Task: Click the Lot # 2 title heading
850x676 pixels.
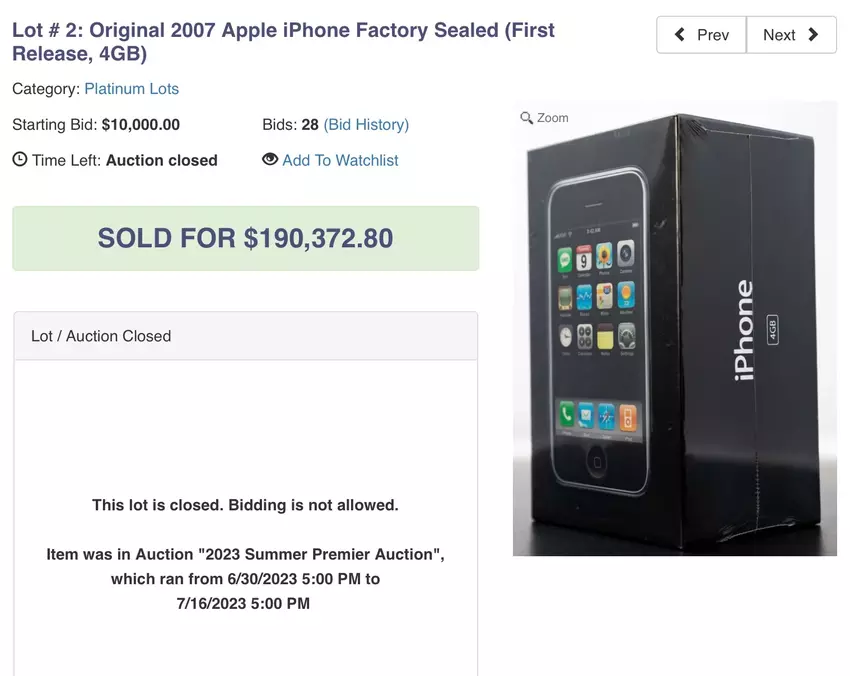Action: 283,41
